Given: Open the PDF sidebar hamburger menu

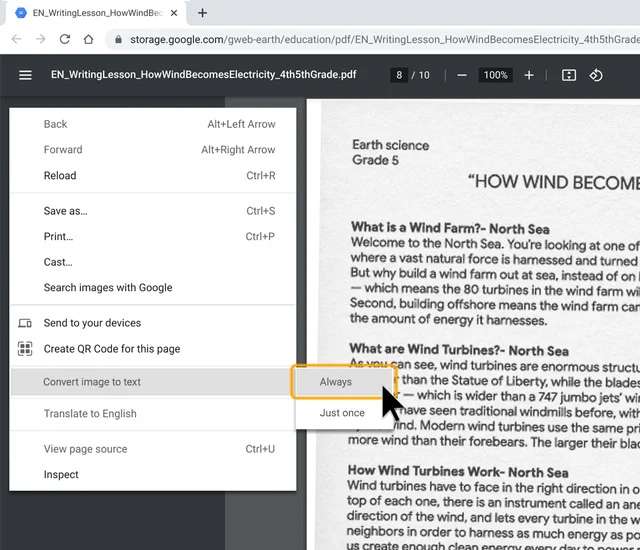Looking at the screenshot, I should tap(25, 75).
